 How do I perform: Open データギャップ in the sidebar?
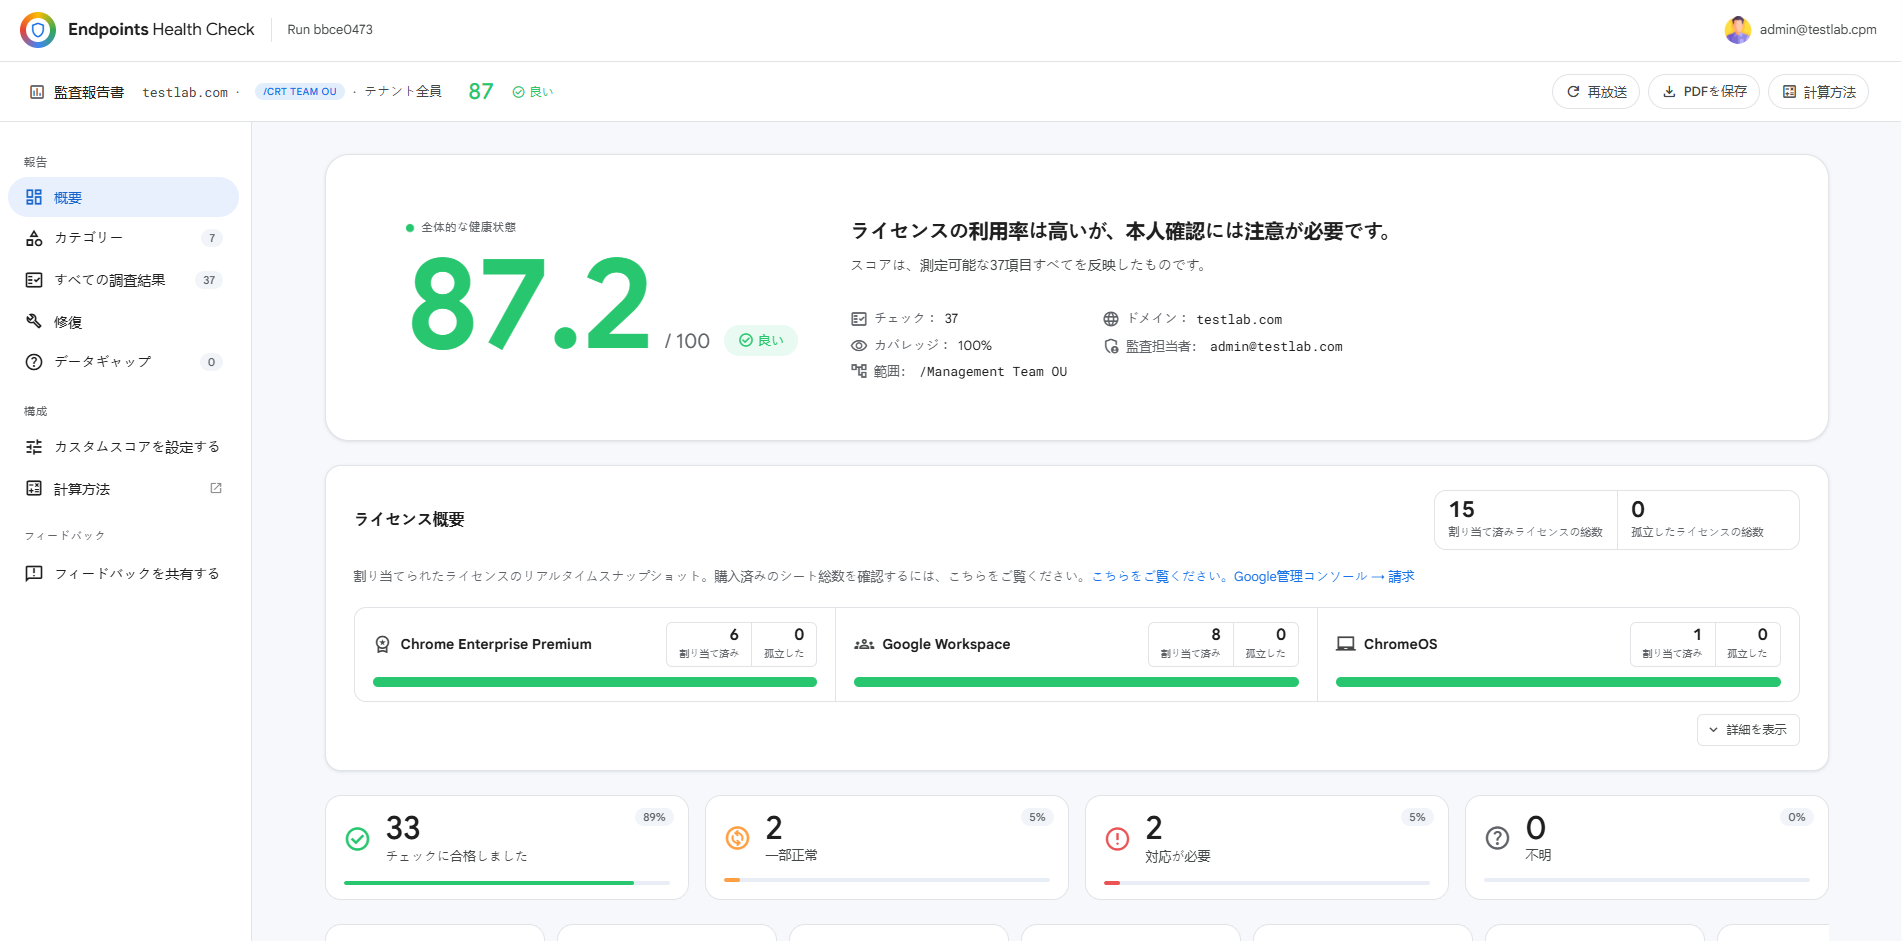pos(124,362)
